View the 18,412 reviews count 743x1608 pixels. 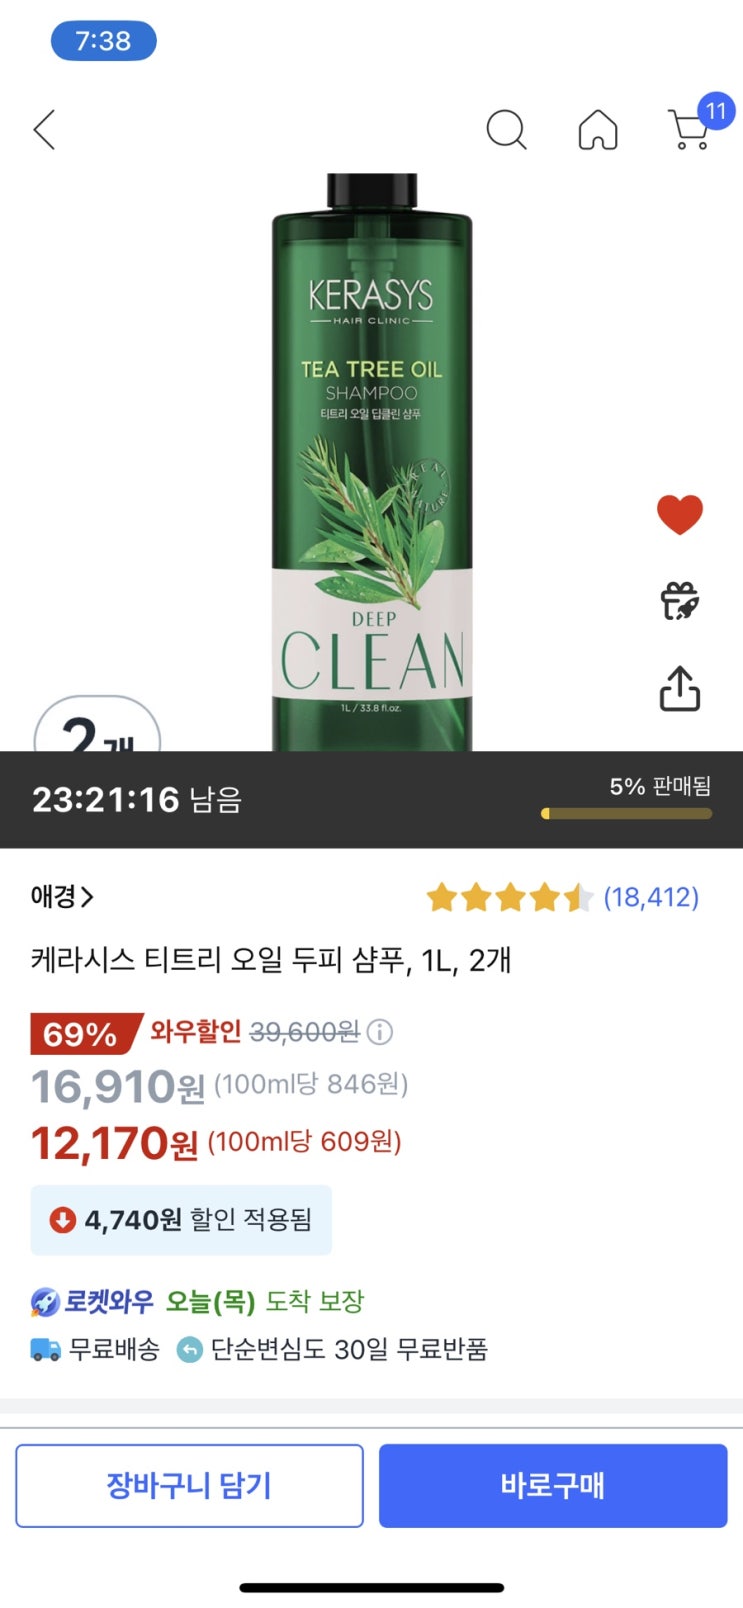pyautogui.click(x=651, y=897)
